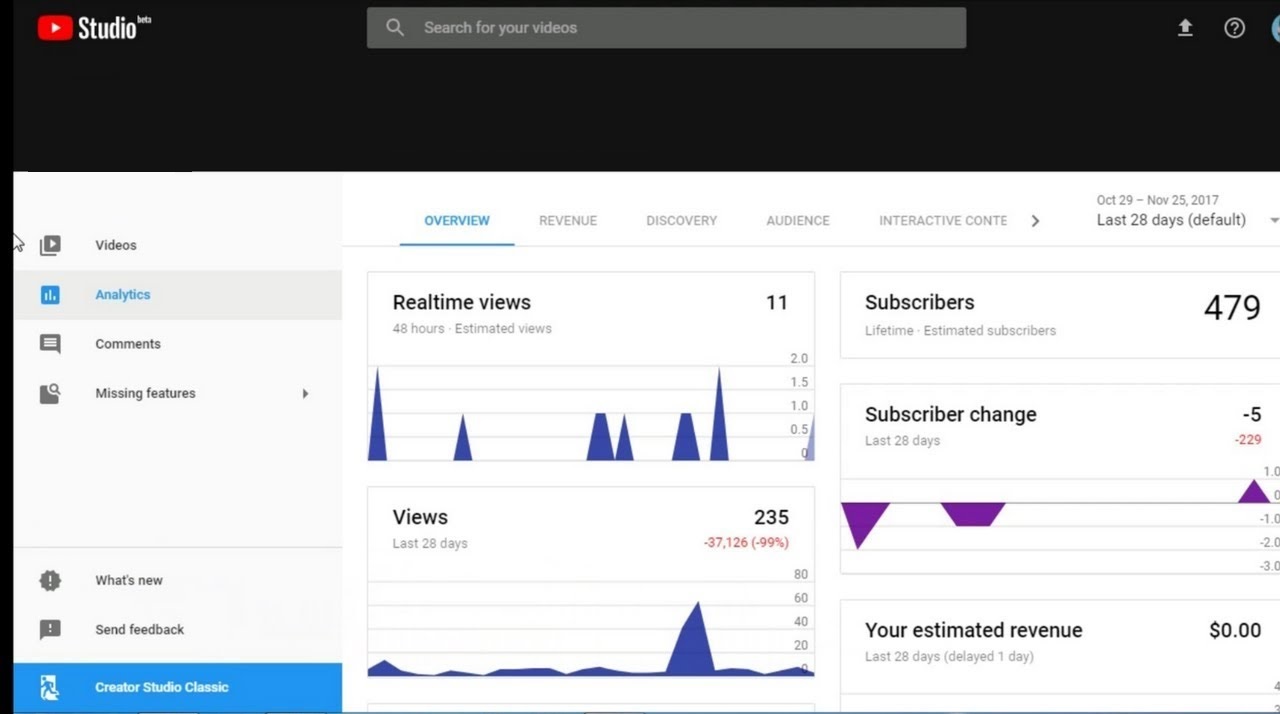
Task: Expand the Missing features submenu arrow
Action: pos(306,394)
